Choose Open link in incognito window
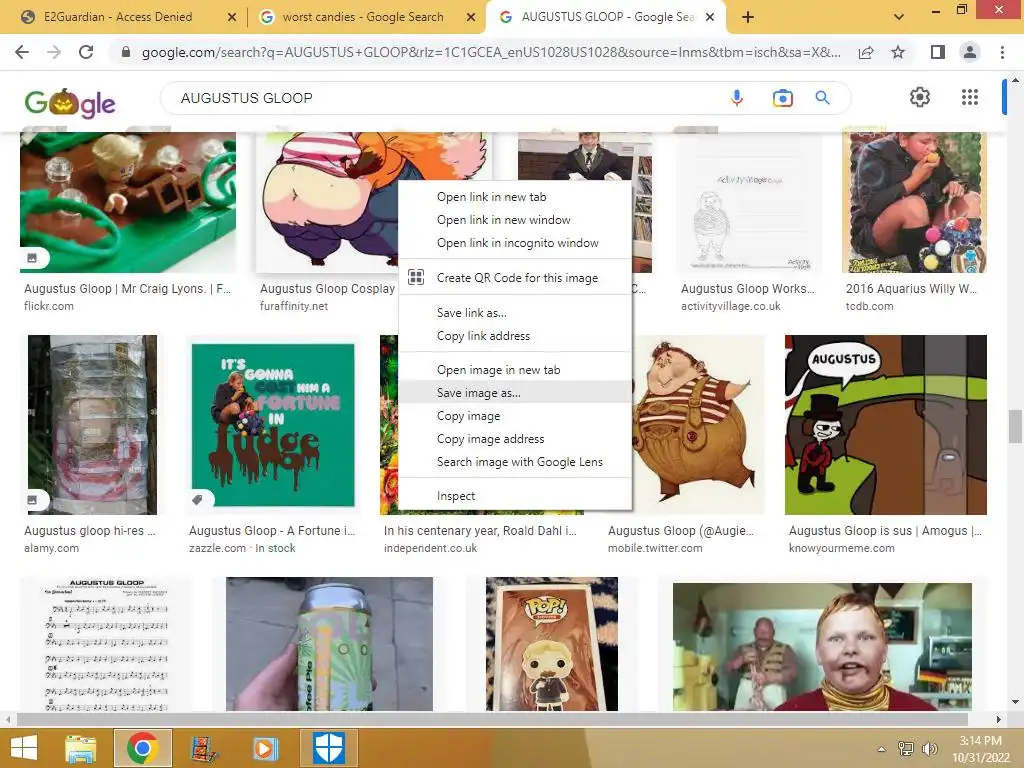 (x=517, y=243)
